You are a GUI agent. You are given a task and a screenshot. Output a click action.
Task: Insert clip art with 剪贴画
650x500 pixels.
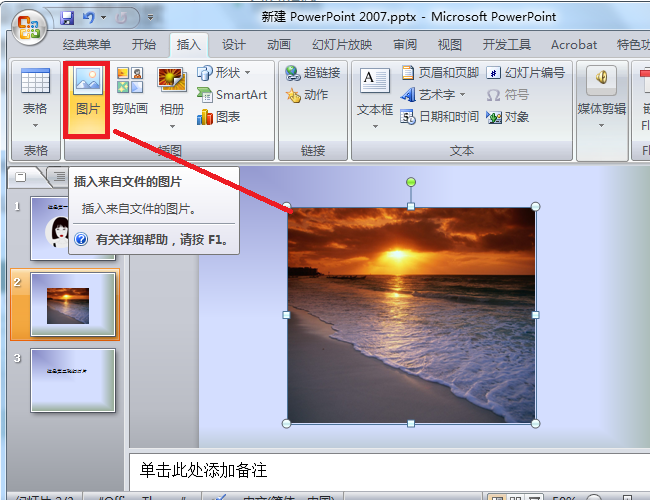[130, 91]
